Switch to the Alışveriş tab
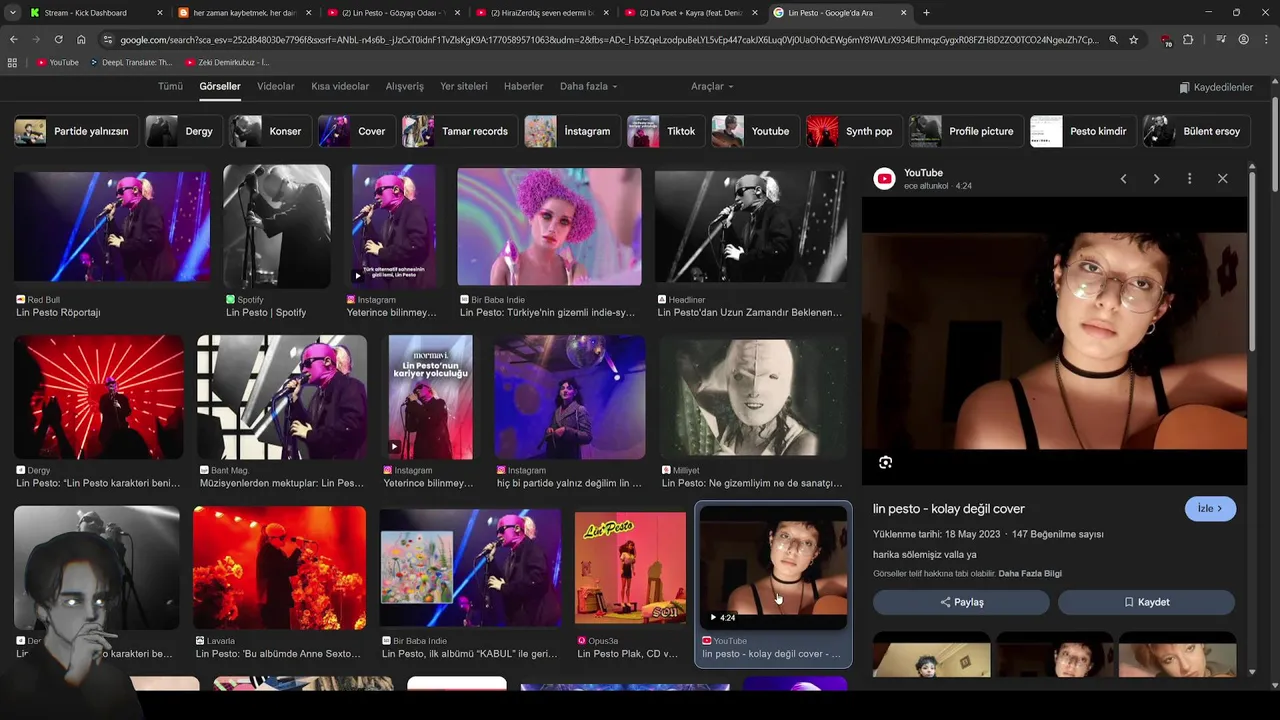The width and height of the screenshot is (1280, 720). point(405,86)
